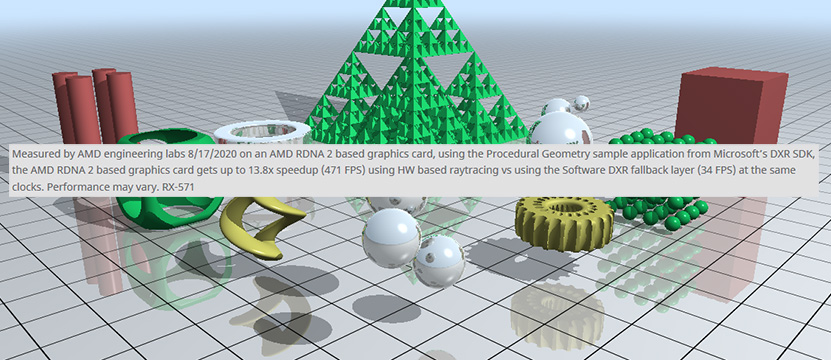Viewport: 831px width, 360px height.
Task: Select the large red cube
Action: point(731,106)
